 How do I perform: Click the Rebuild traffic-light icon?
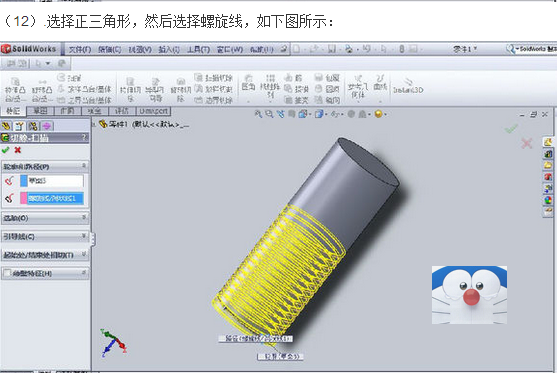(x=402, y=49)
